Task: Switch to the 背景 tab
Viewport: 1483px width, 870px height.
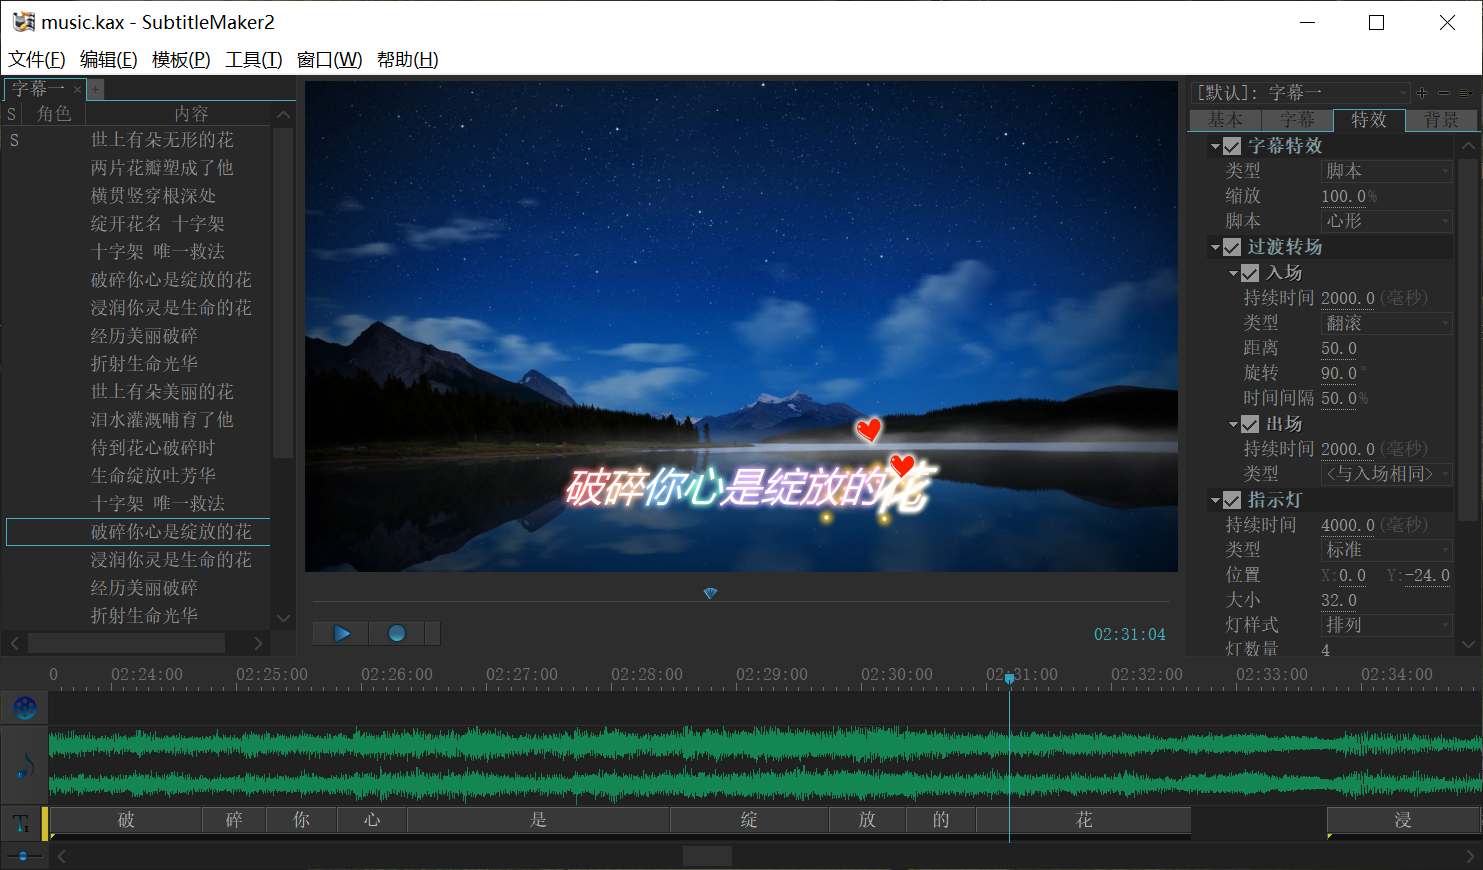Action: (x=1441, y=120)
